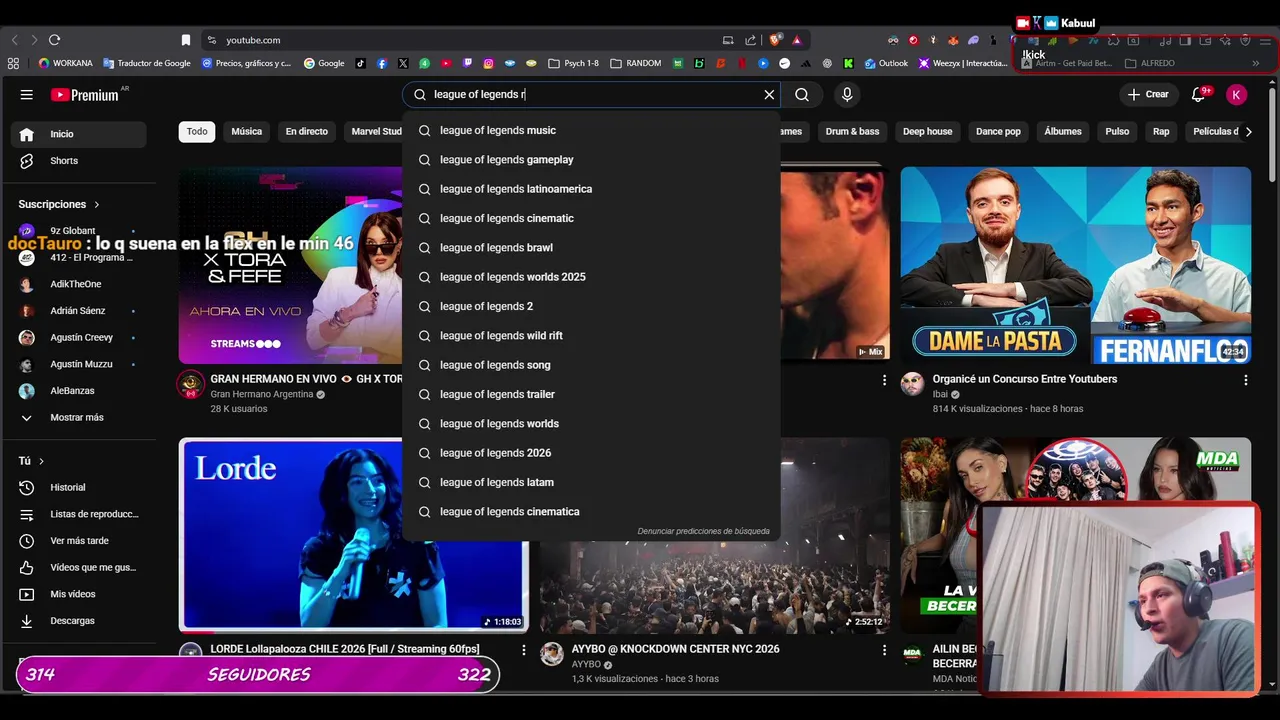Pick suggestion league of legends cinematica
The image size is (1280, 720).
[x=591, y=512]
